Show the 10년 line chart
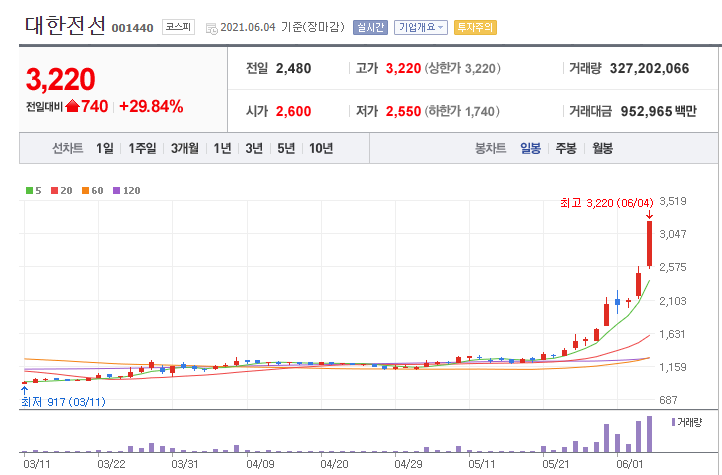Image resolution: width=722 pixels, height=475 pixels. [321, 148]
